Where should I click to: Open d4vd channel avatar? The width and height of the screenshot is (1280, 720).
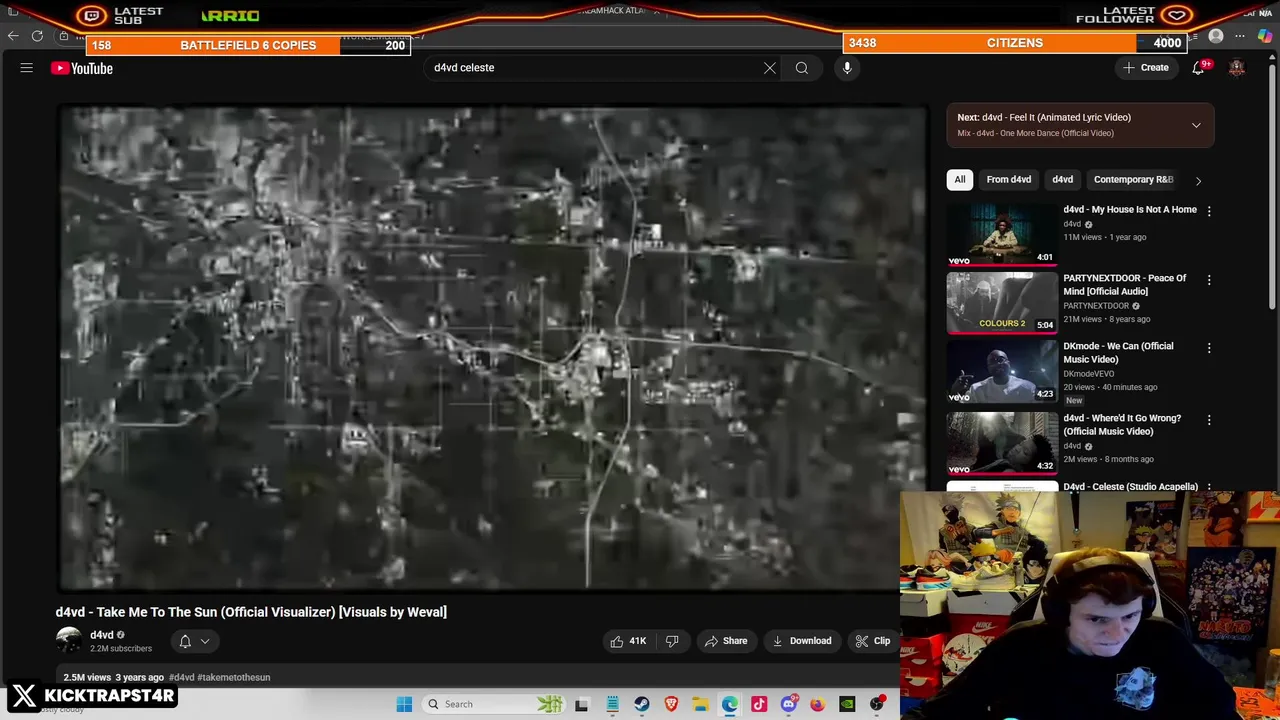69,641
